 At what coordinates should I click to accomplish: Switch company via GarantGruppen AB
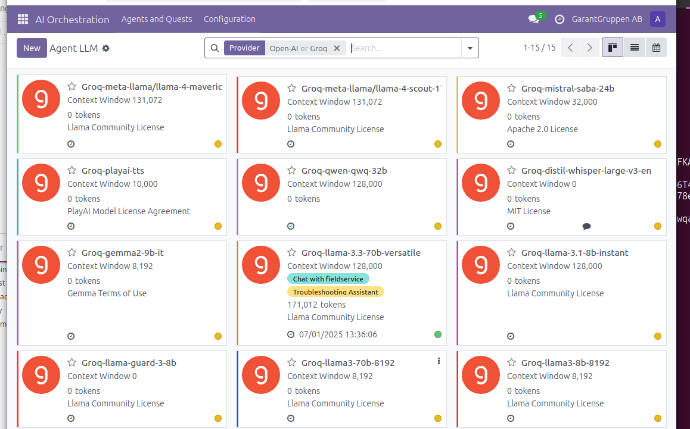(607, 19)
